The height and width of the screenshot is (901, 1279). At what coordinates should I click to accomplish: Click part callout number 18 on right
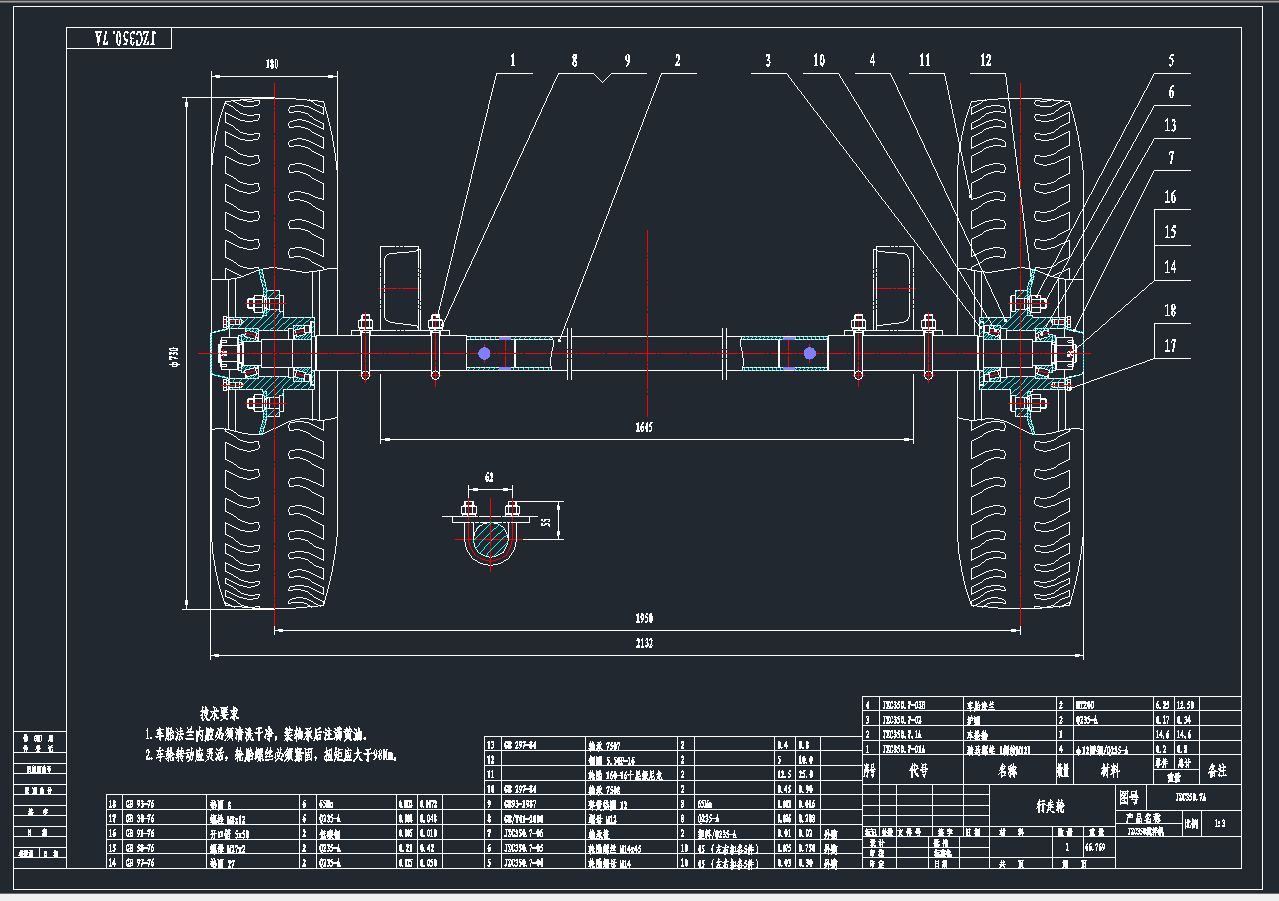coord(1170,311)
